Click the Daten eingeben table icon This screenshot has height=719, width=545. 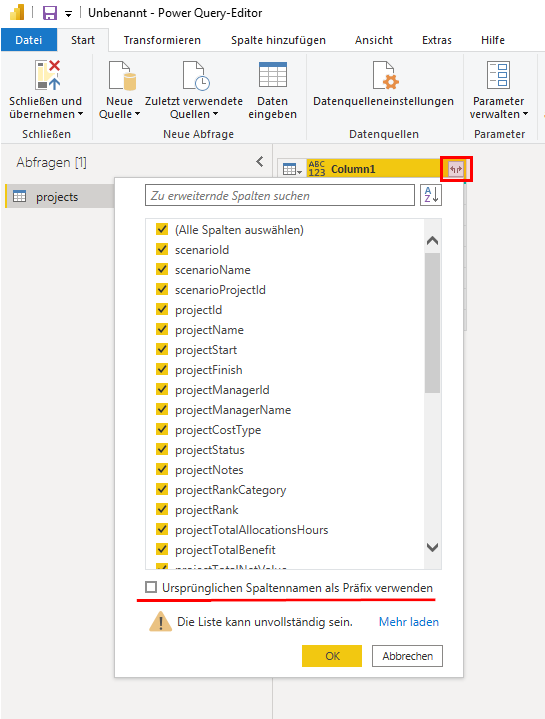click(273, 75)
